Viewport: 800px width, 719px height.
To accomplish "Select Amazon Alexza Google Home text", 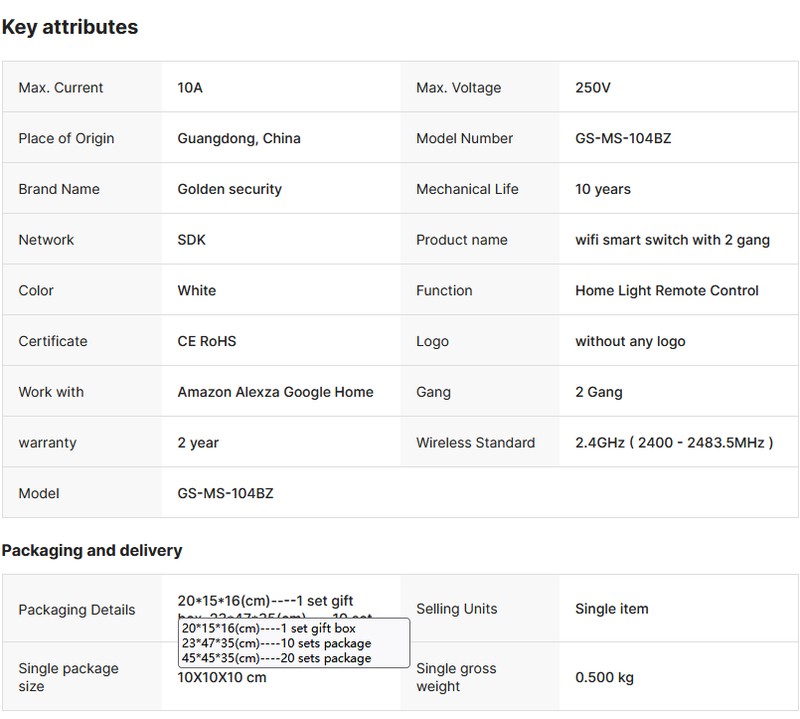I will point(275,392).
